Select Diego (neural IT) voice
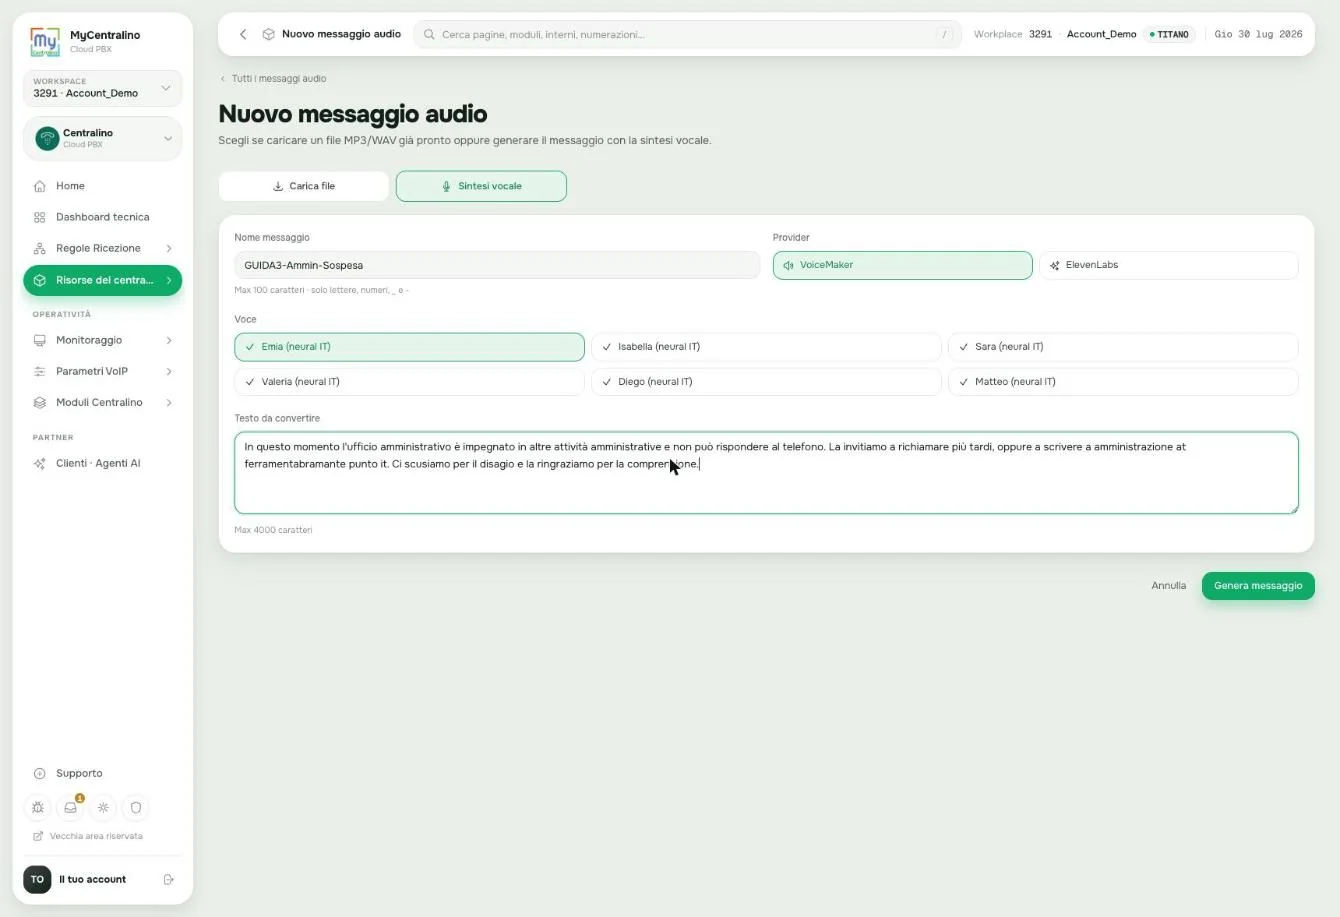This screenshot has height=917, width=1340. 766,382
